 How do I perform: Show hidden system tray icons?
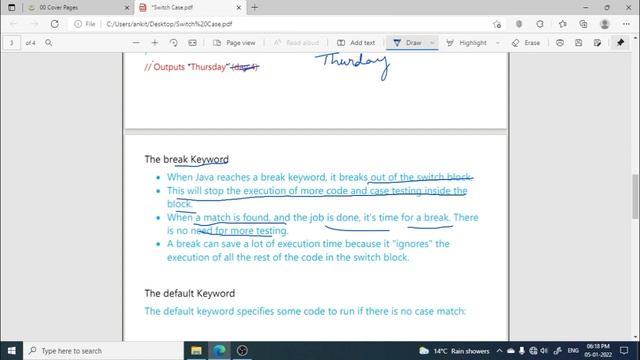click(499, 351)
